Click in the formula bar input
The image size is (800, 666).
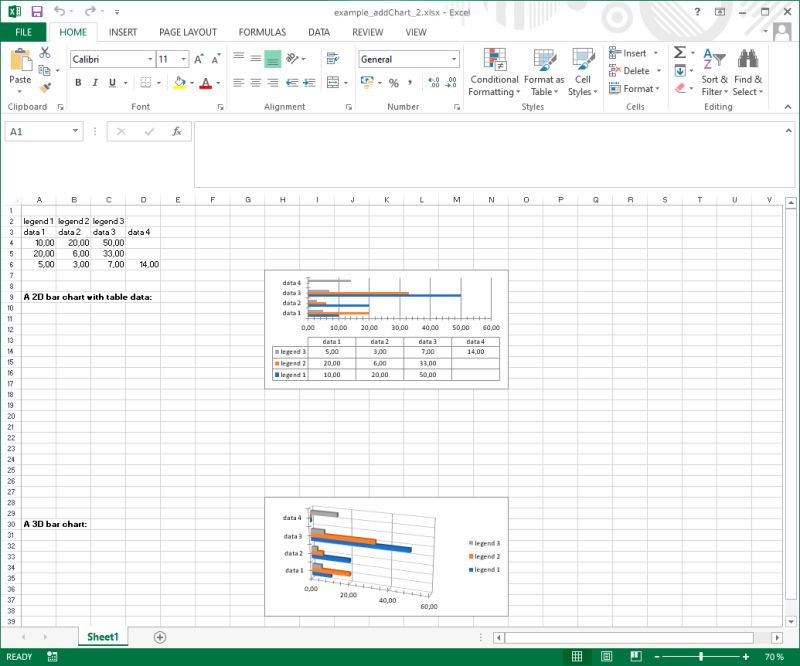click(x=493, y=155)
